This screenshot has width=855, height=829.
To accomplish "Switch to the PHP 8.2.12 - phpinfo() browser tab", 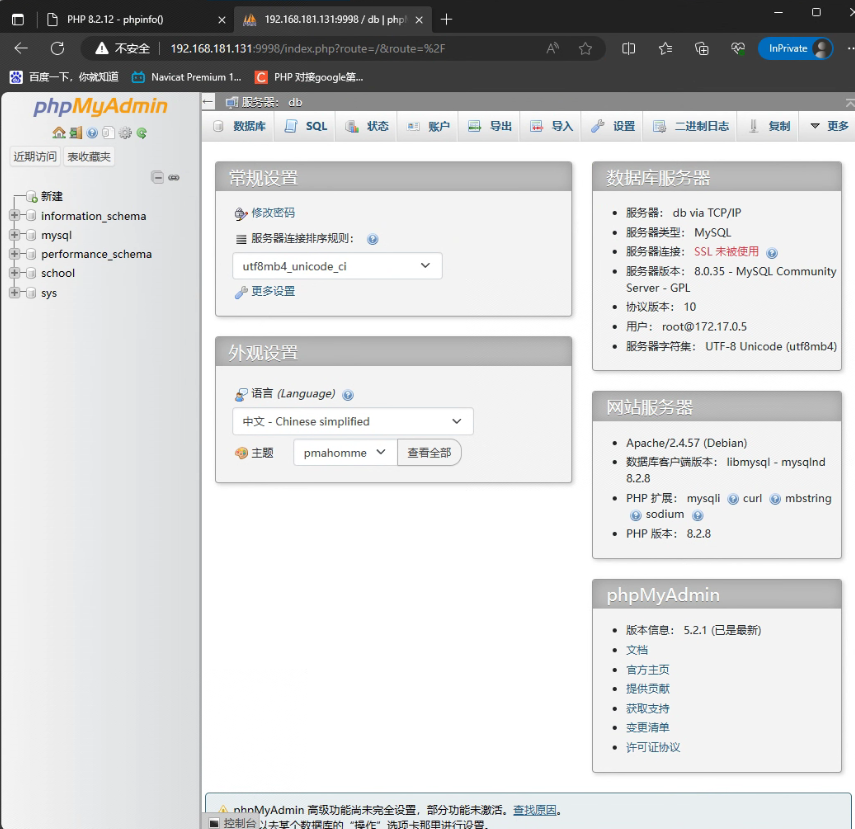I will (134, 20).
